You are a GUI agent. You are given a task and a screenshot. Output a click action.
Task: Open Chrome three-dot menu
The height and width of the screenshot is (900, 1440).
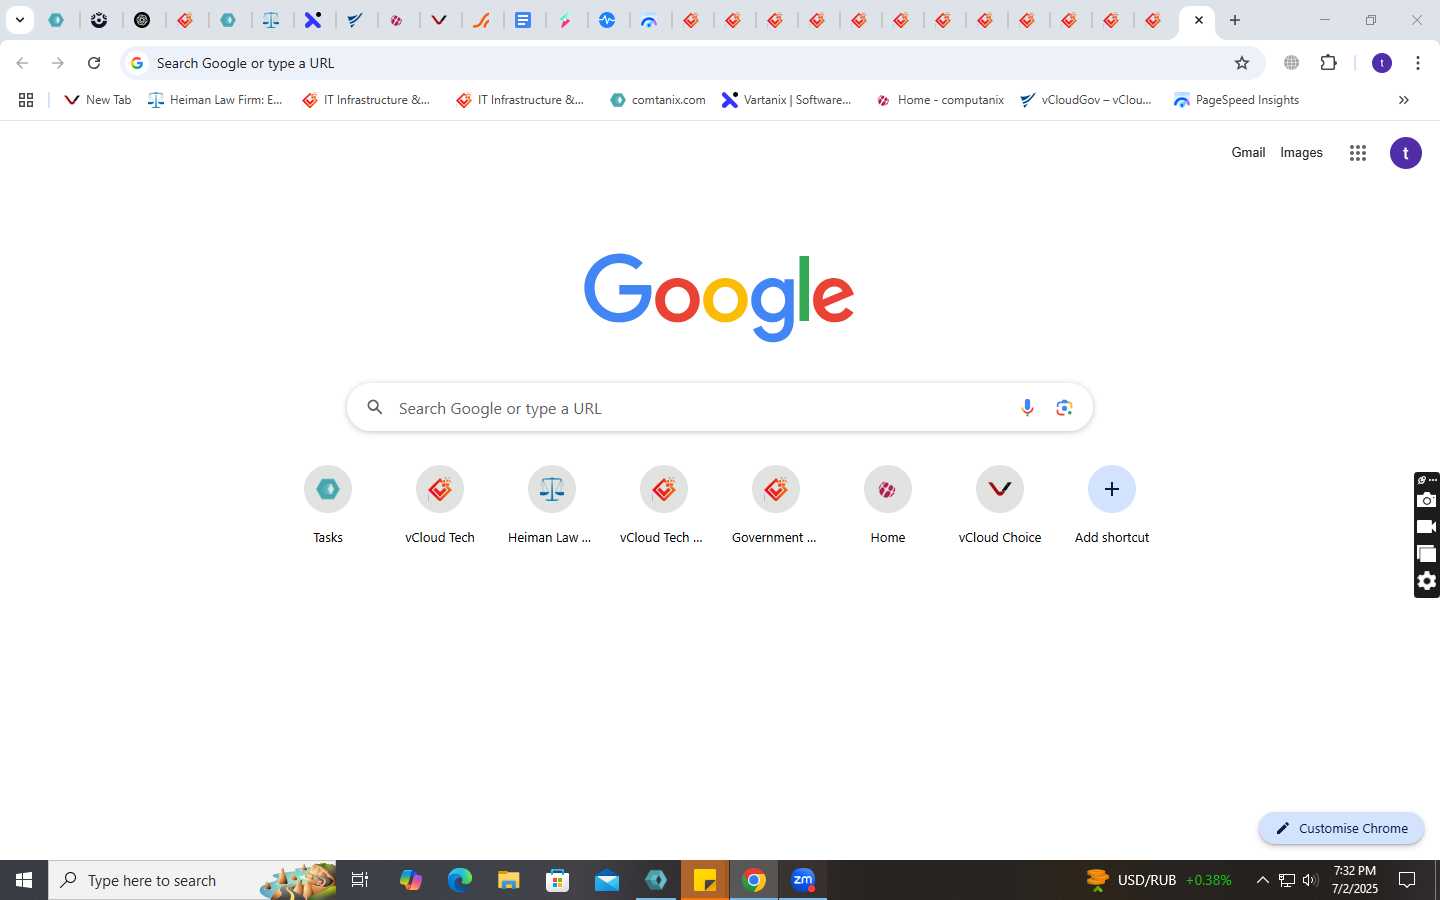[1418, 63]
